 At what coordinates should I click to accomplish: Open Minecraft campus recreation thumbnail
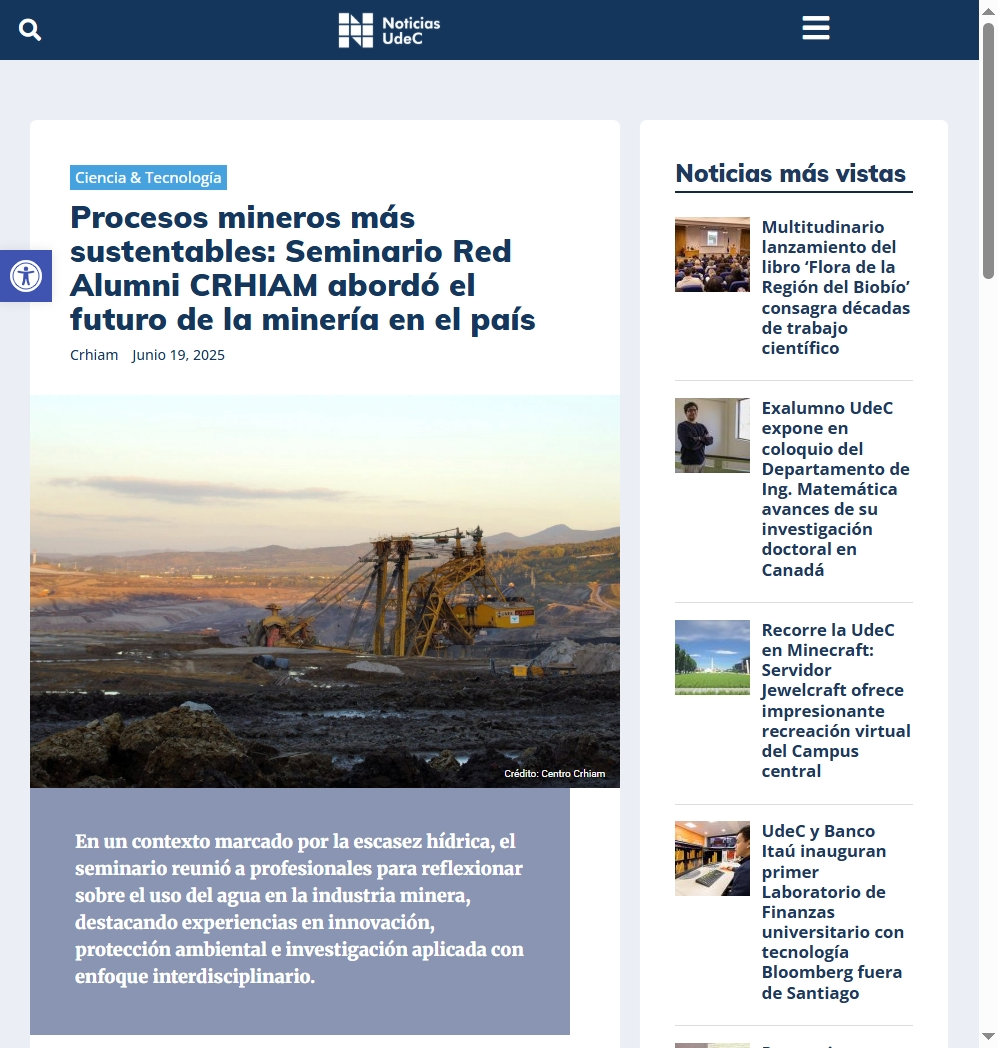[x=713, y=658]
